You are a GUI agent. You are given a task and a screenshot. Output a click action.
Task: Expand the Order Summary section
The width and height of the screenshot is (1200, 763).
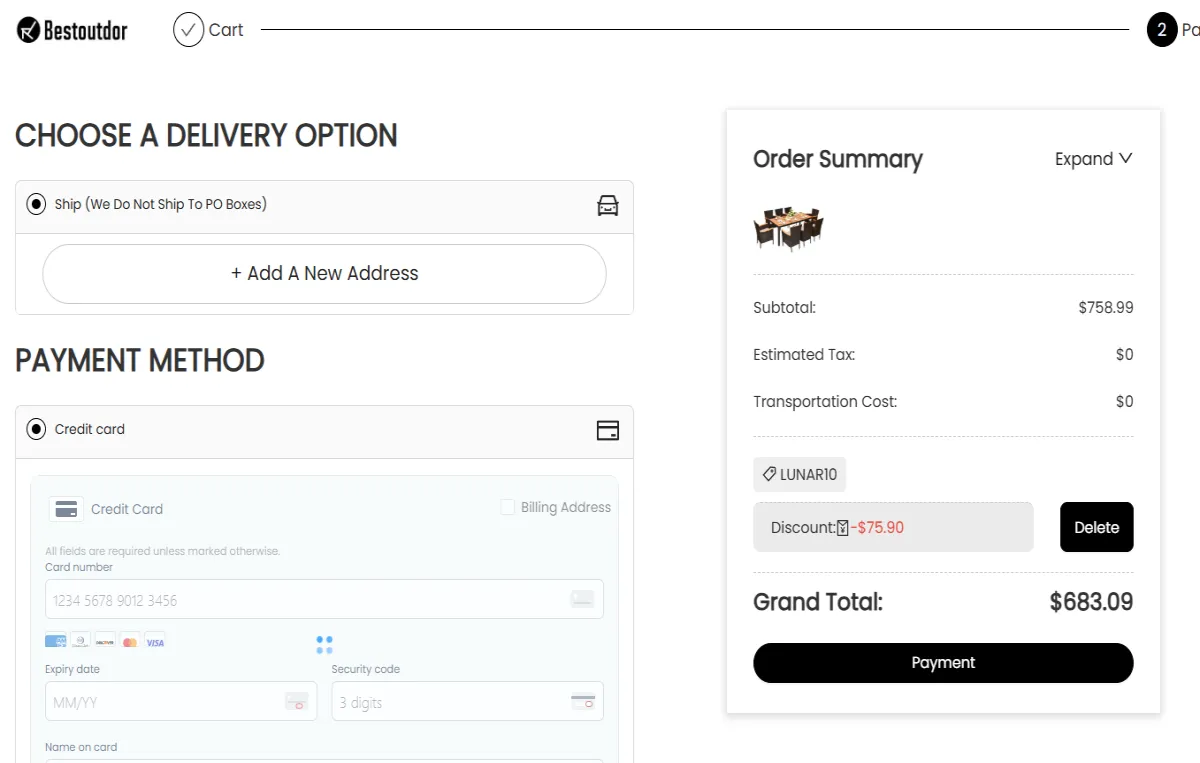tap(1093, 158)
